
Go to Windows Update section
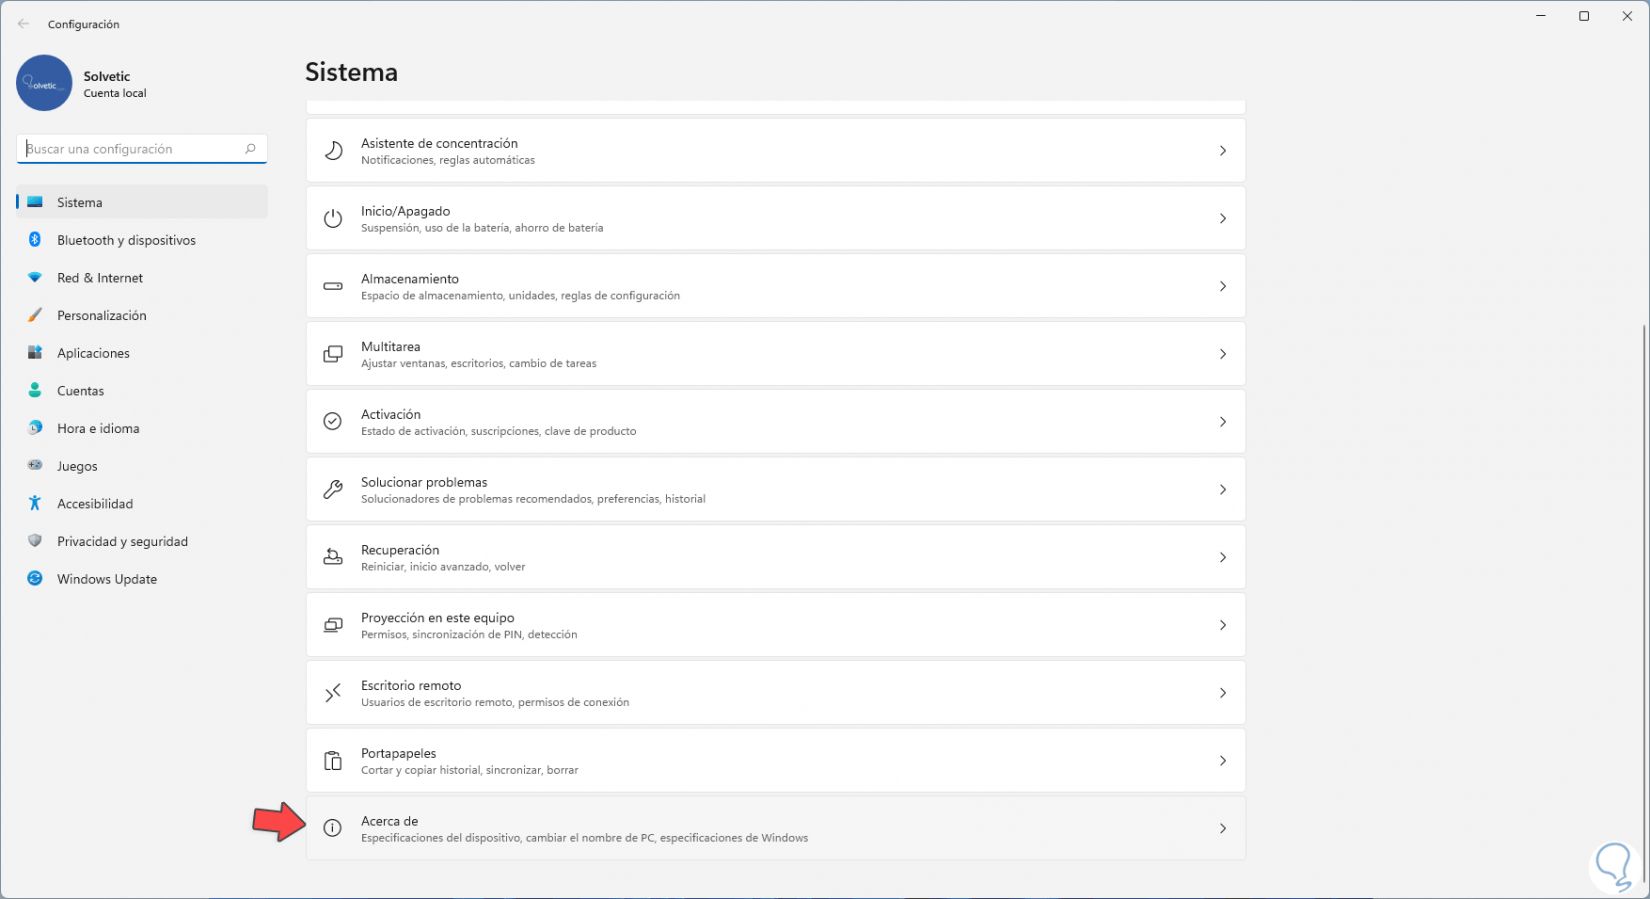(x=107, y=579)
